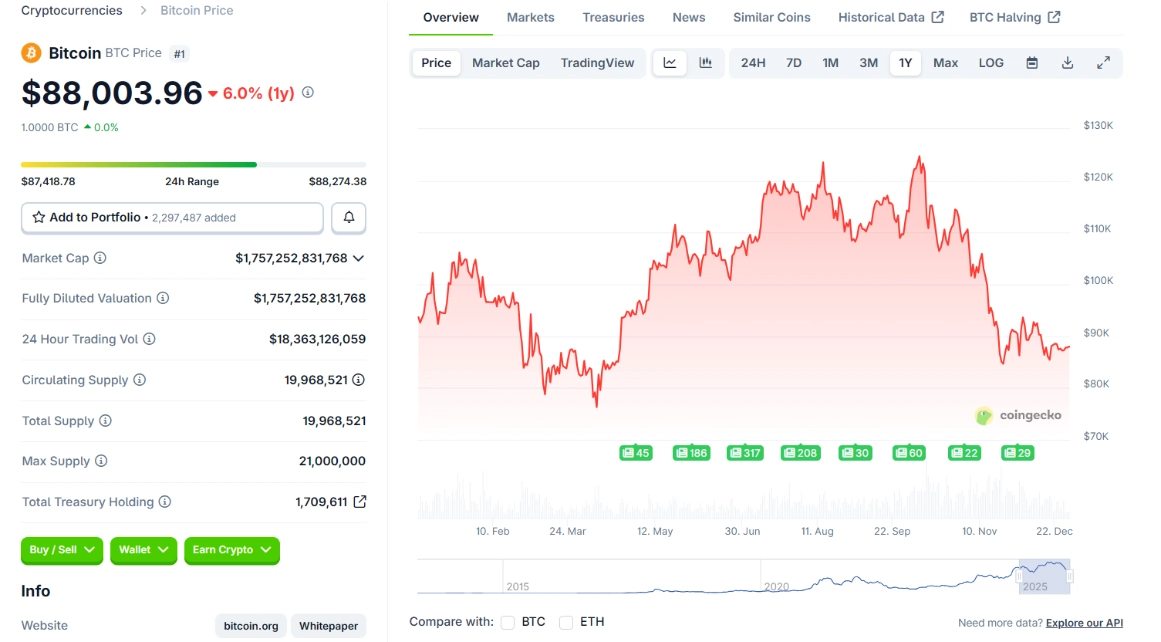
Task: Open the Earn Crypto dropdown
Action: pos(231,550)
